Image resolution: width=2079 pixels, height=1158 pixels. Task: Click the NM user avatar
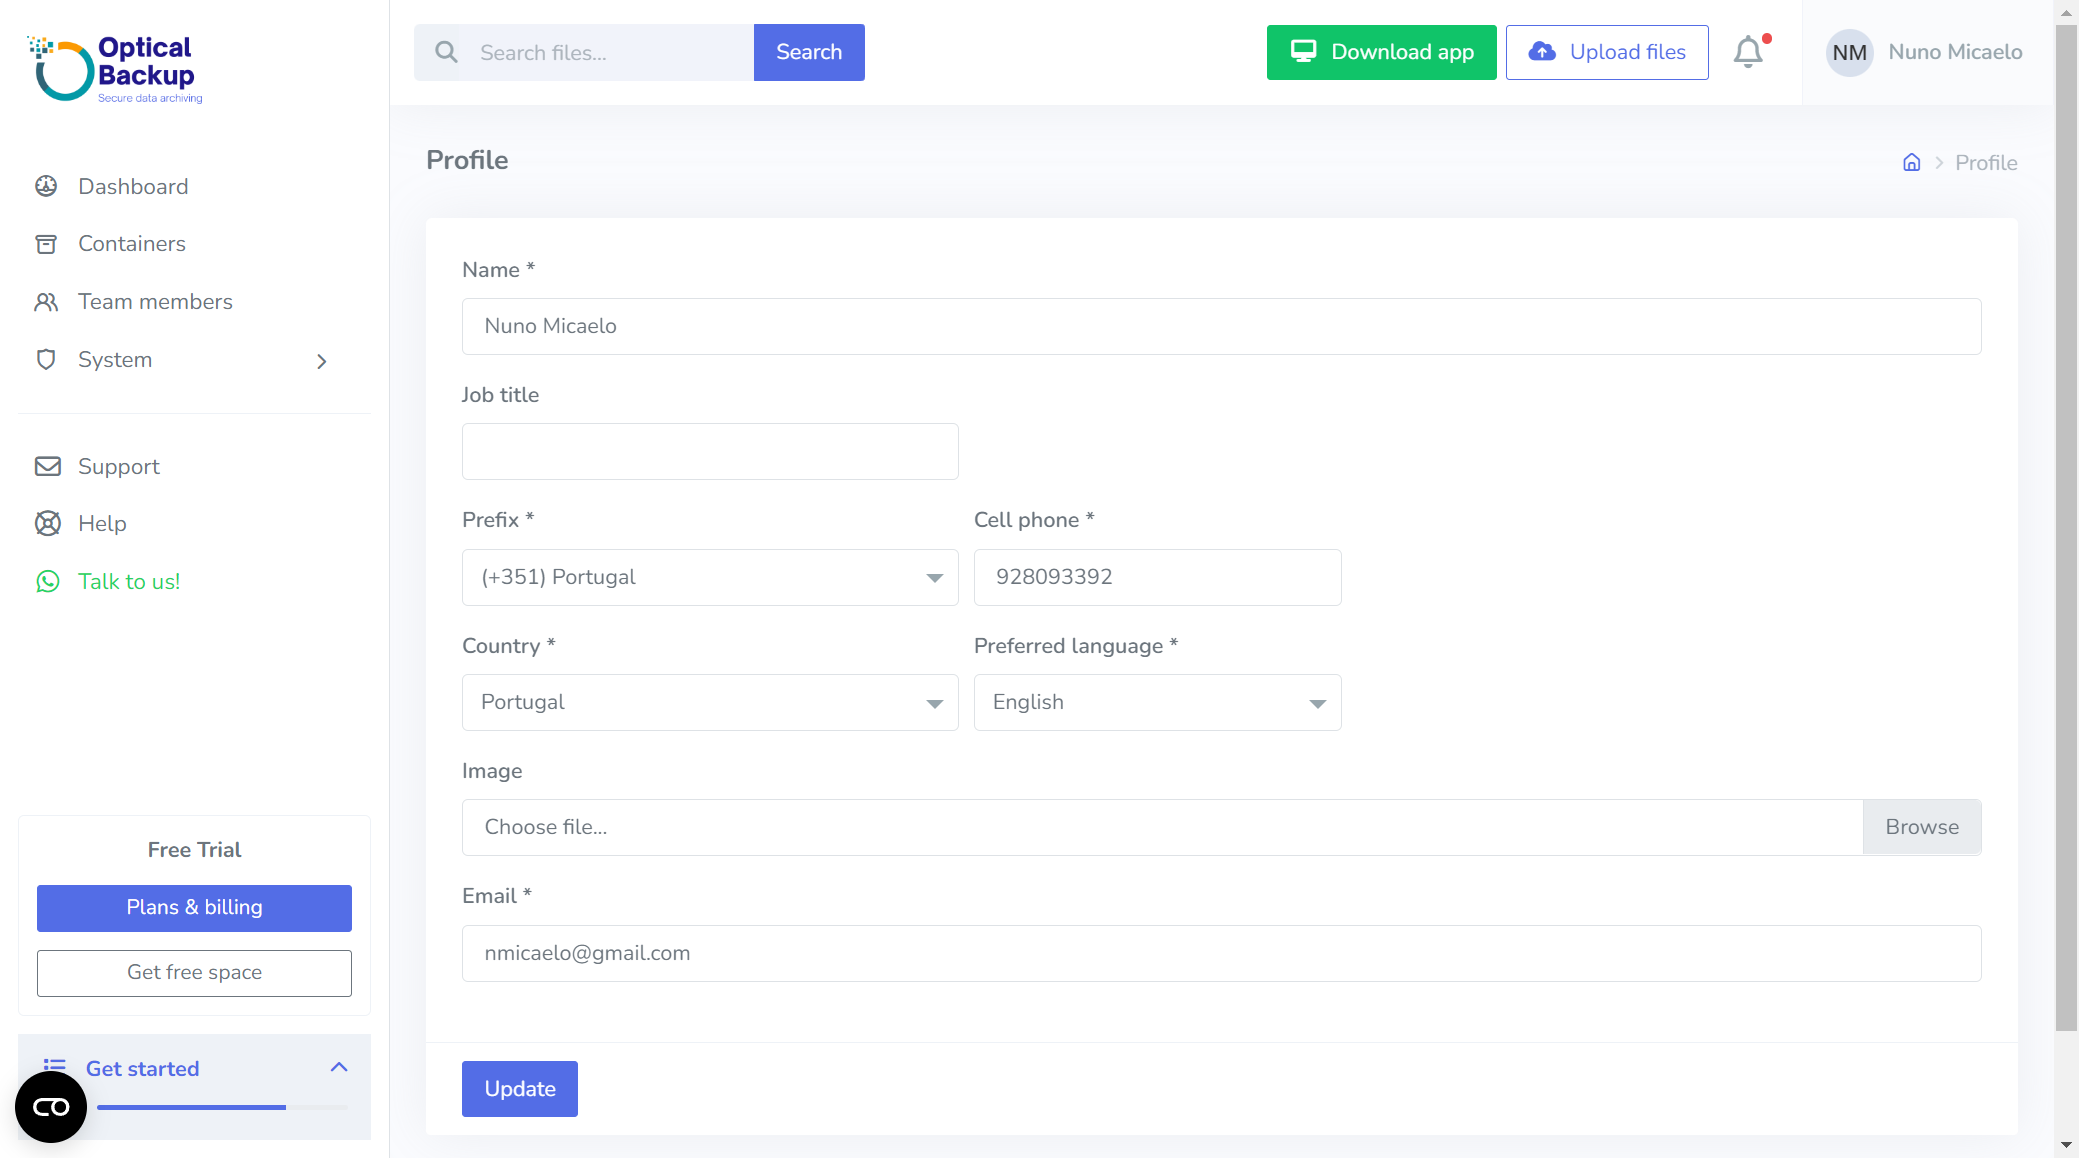(1849, 52)
